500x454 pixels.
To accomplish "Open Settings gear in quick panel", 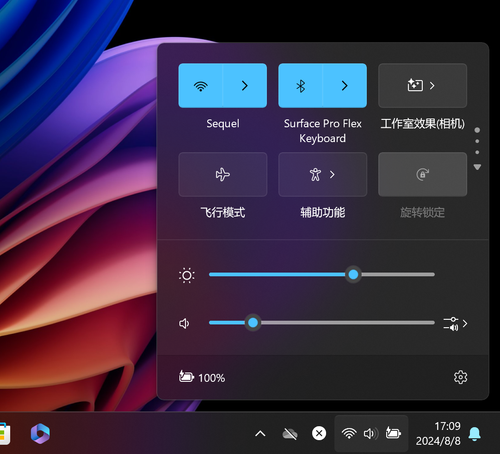I will coord(460,377).
